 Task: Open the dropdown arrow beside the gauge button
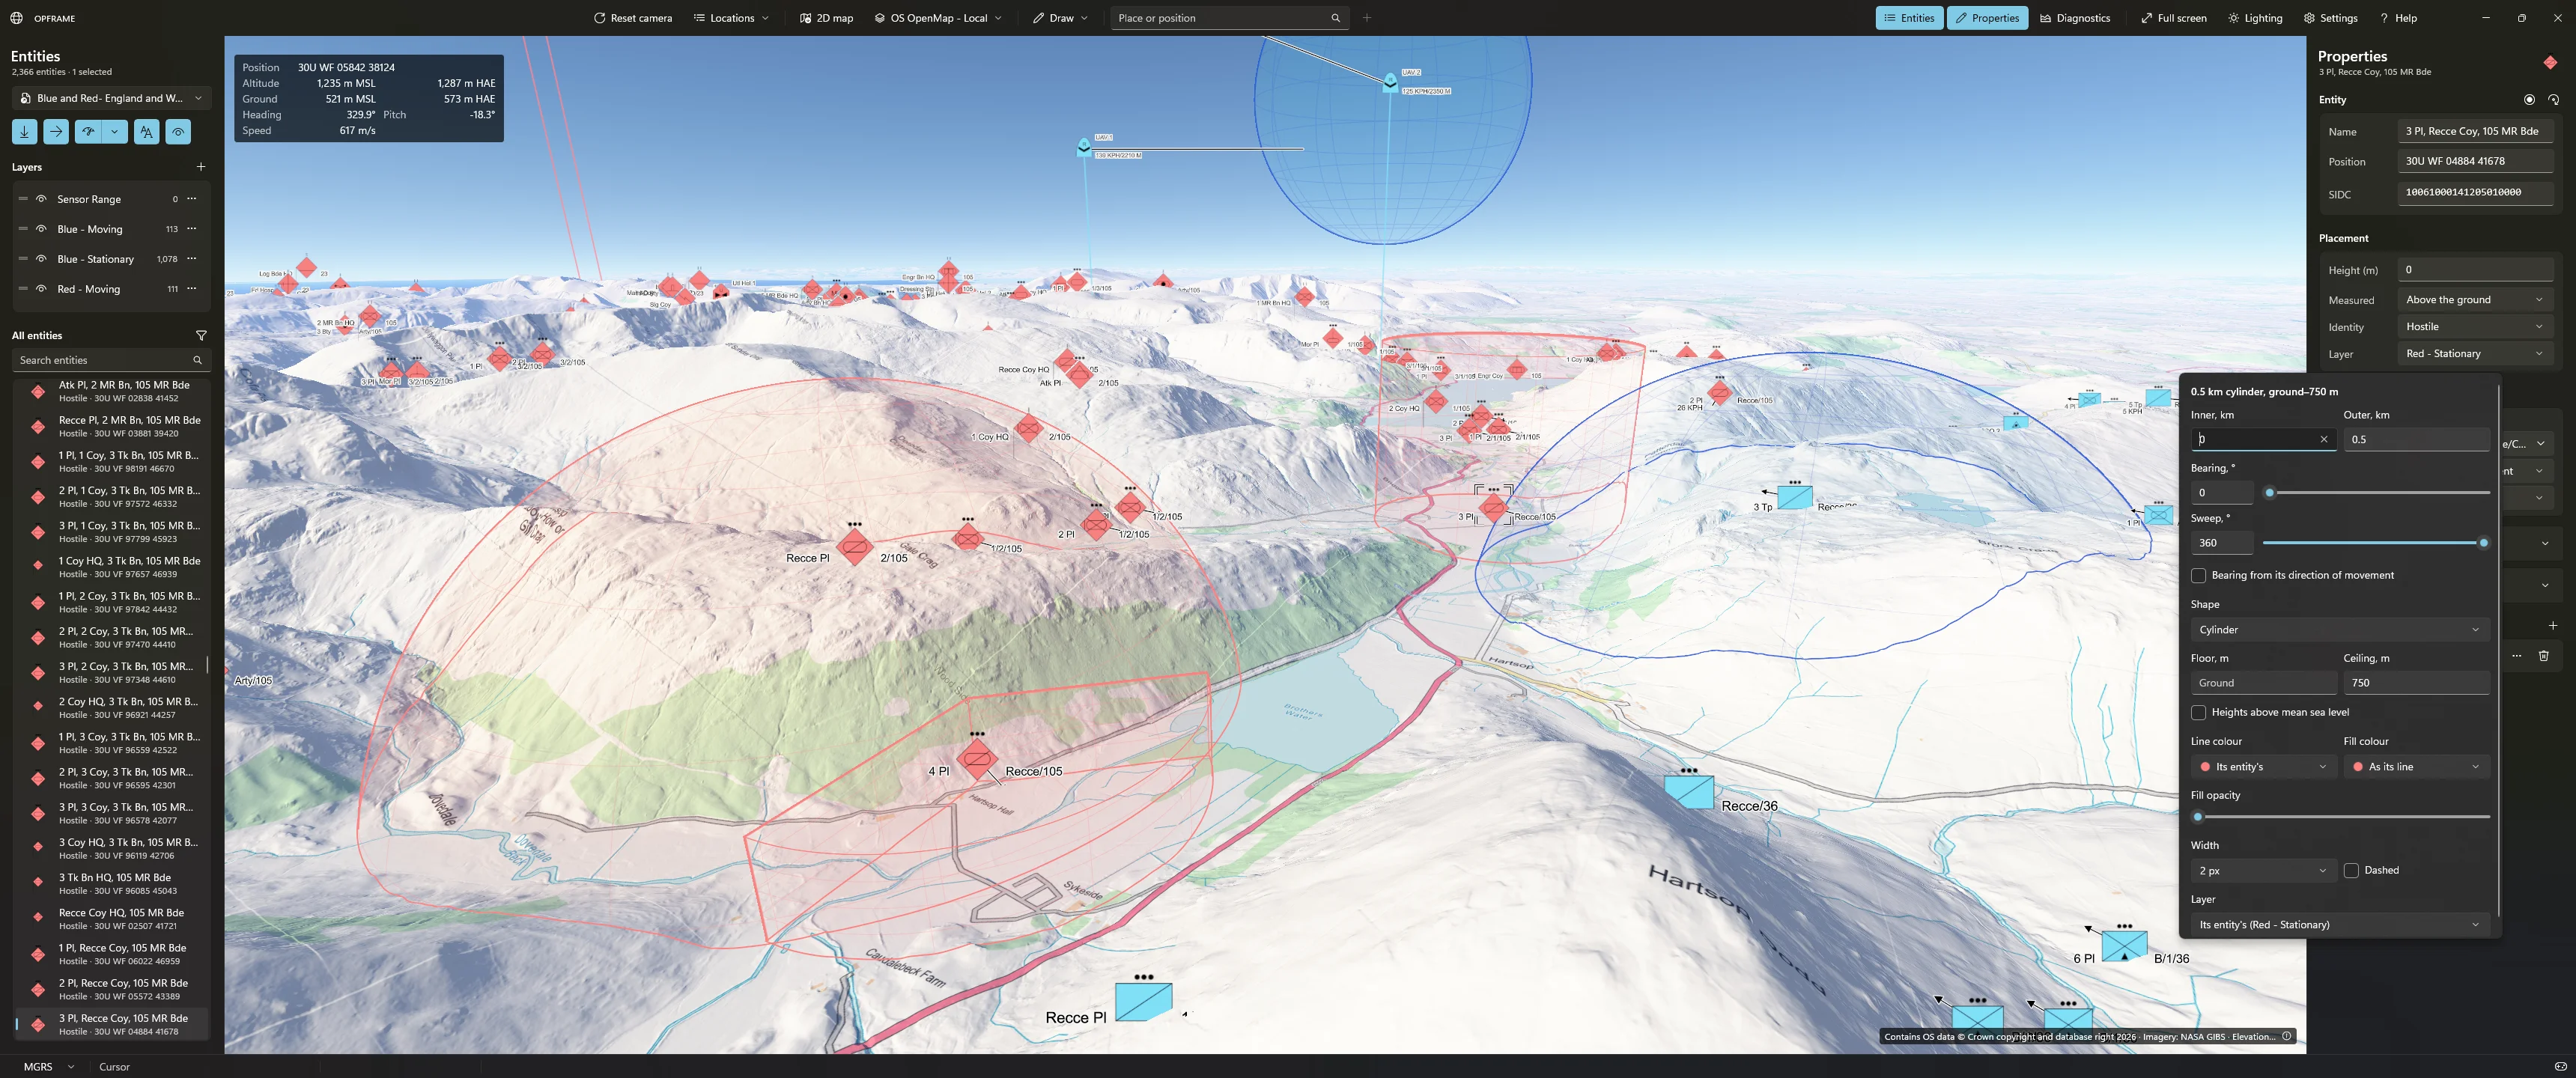[115, 131]
